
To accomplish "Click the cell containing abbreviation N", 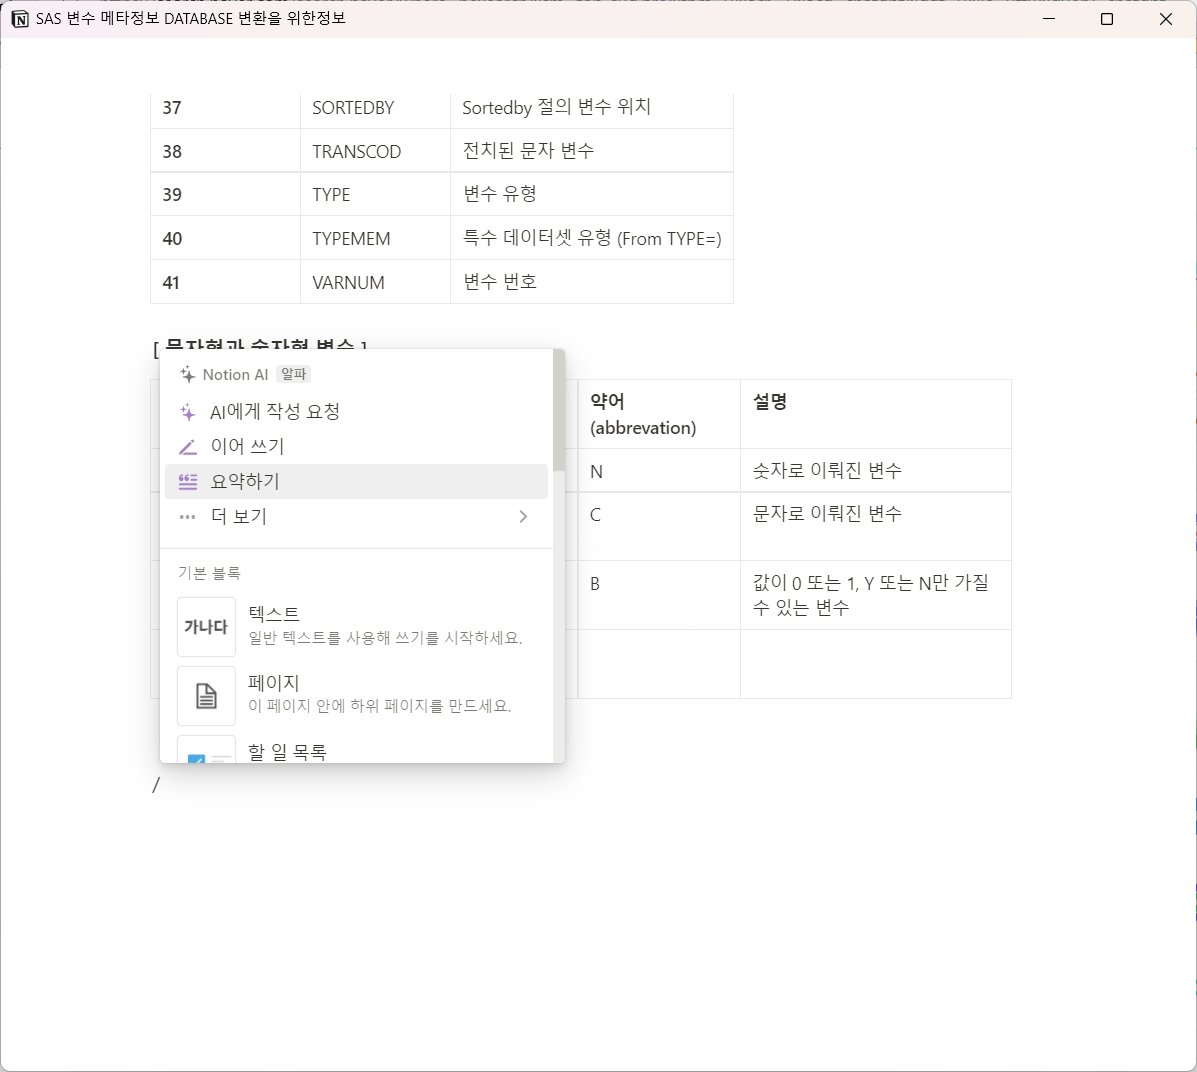I will click(x=659, y=470).
